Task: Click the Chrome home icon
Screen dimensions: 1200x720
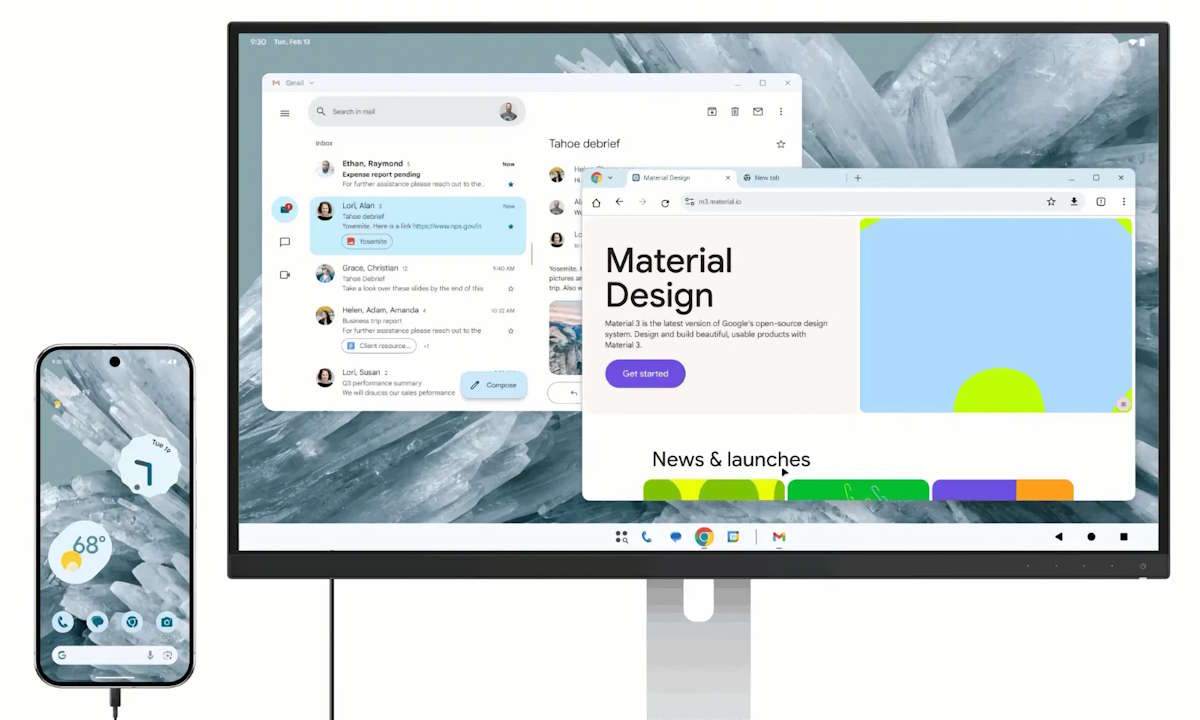Action: (x=597, y=202)
